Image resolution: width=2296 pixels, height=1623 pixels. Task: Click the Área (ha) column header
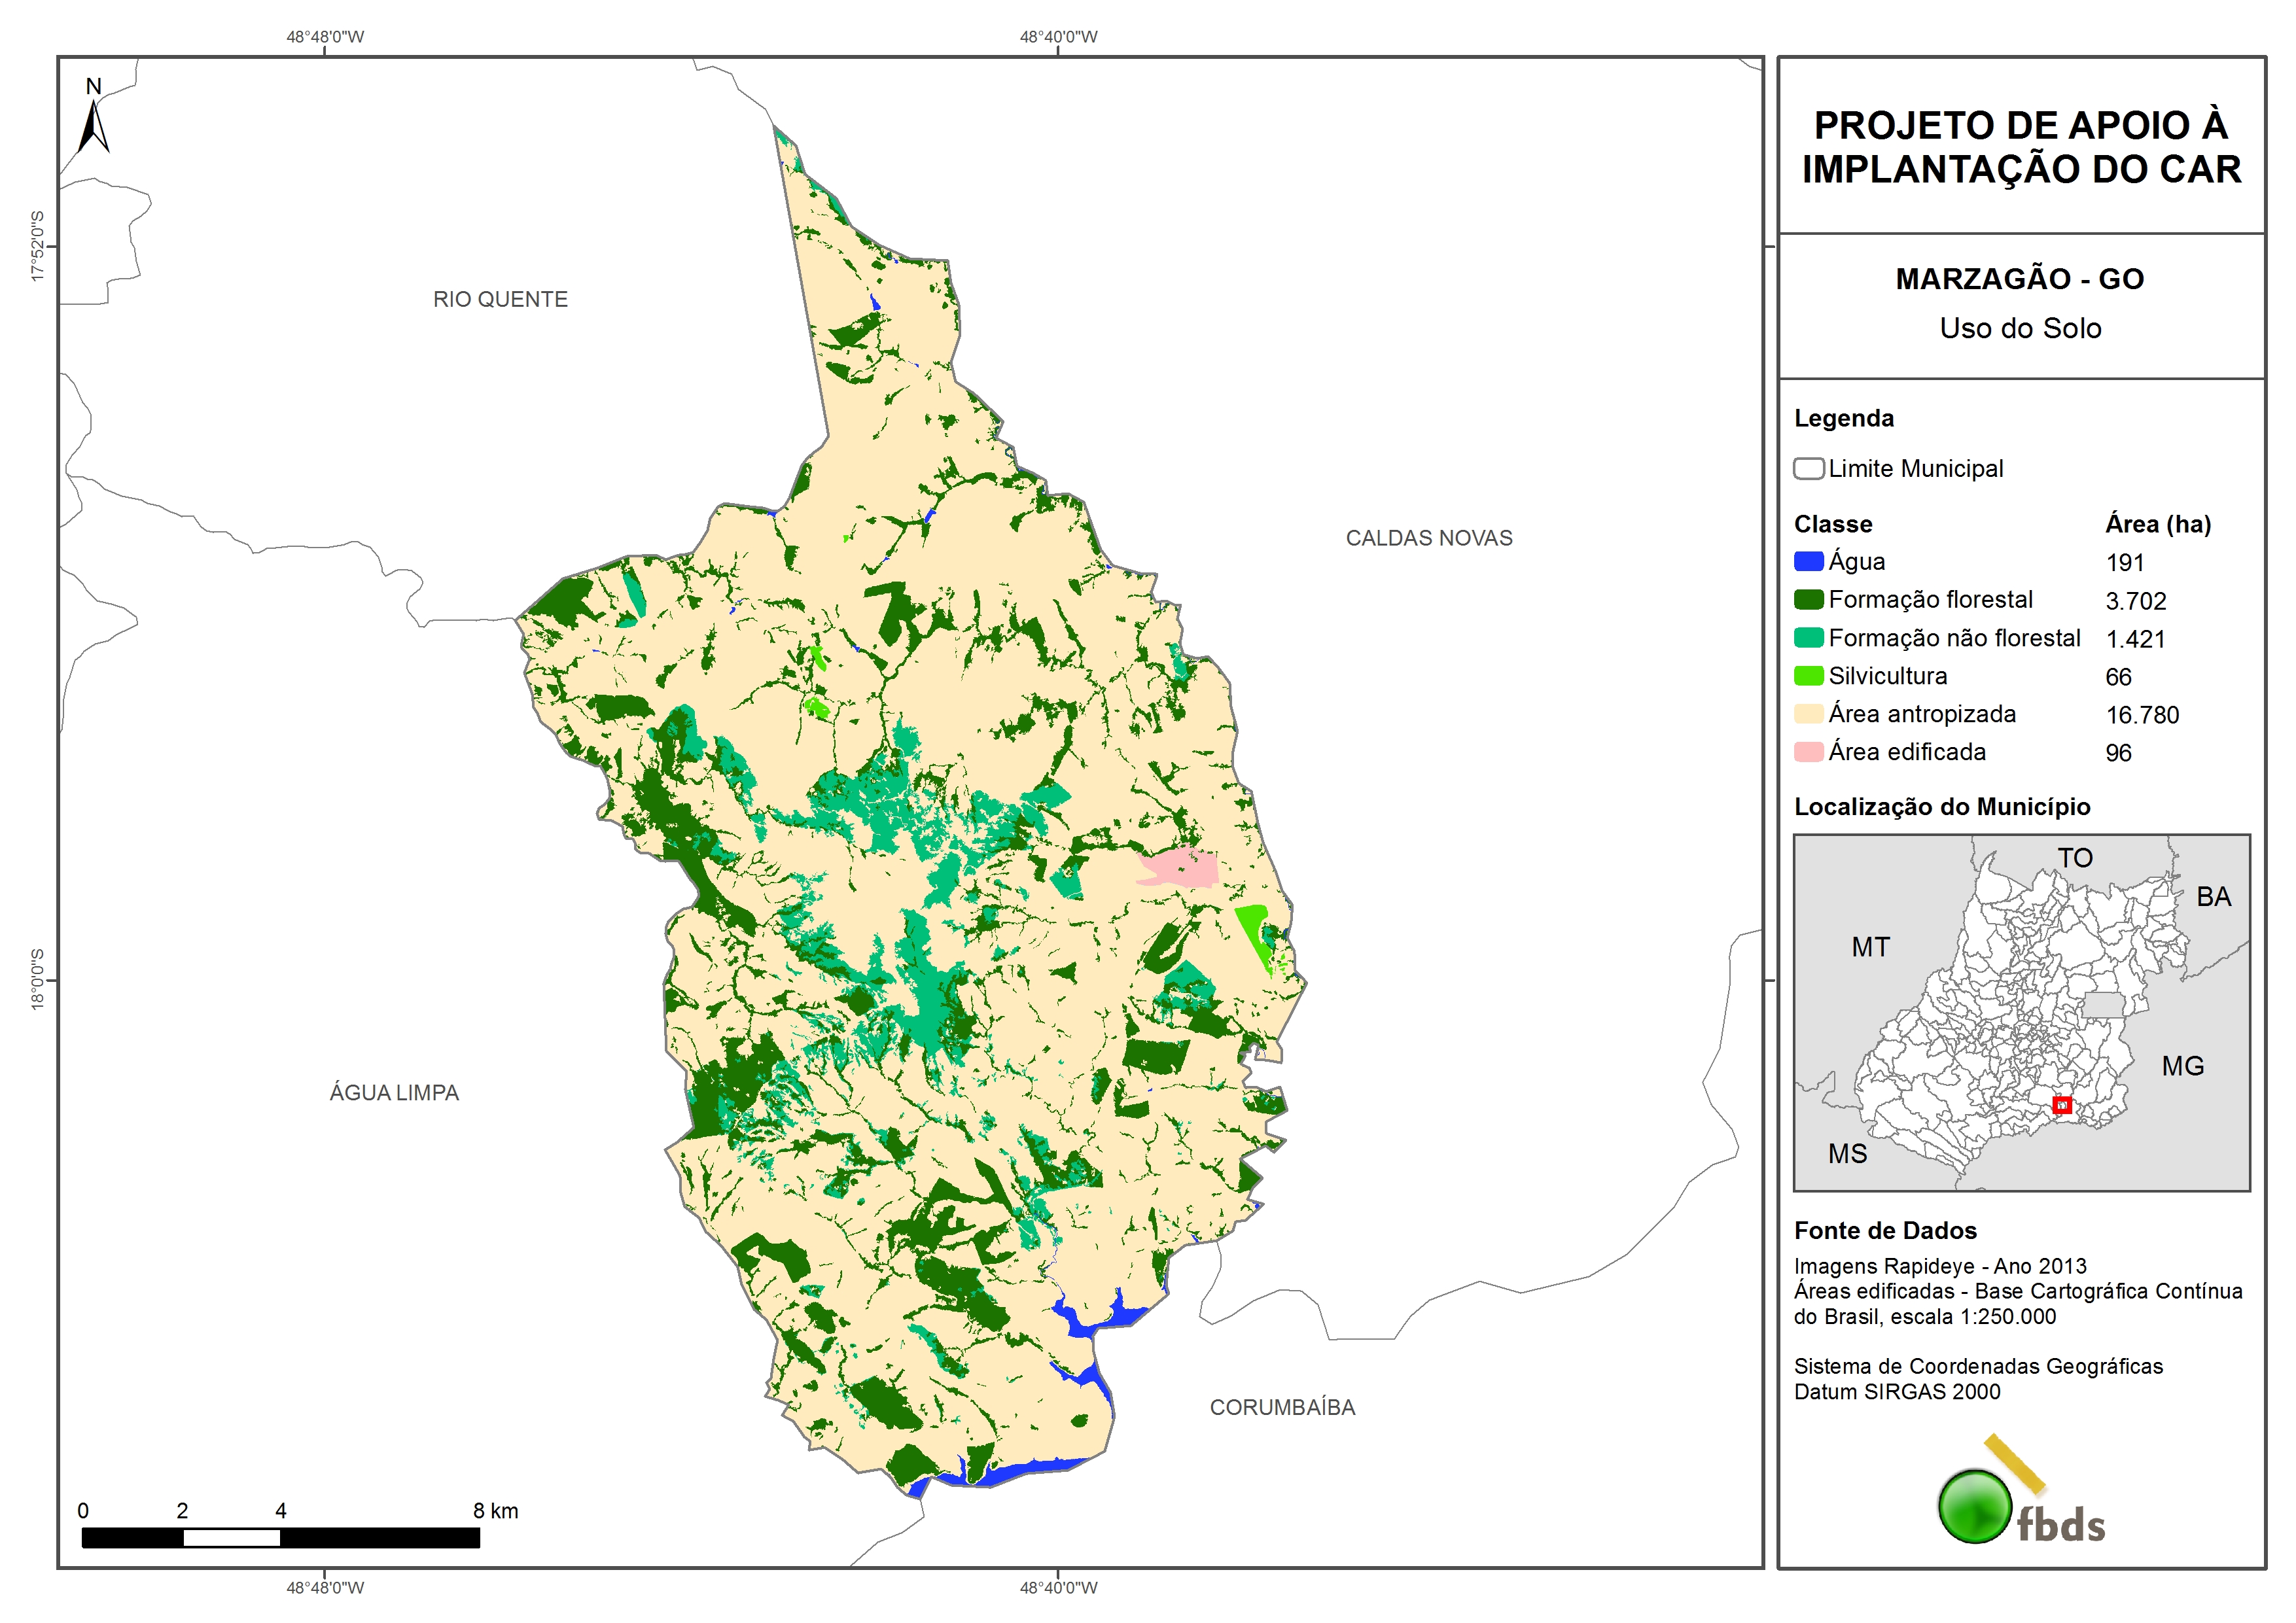[2157, 524]
